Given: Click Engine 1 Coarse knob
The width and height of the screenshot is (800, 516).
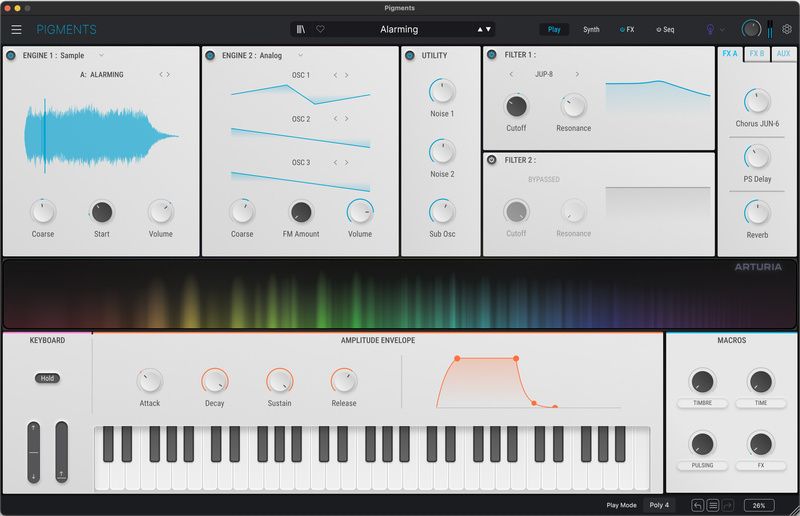Looking at the screenshot, I should [43, 212].
